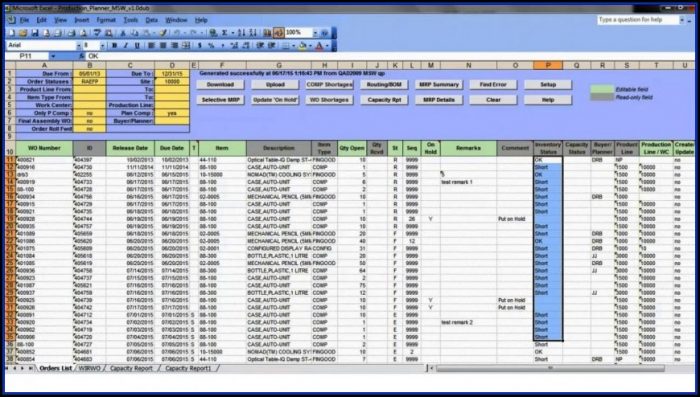Click the Paste clipboard icon
The image size is (700, 397).
tap(147, 33)
